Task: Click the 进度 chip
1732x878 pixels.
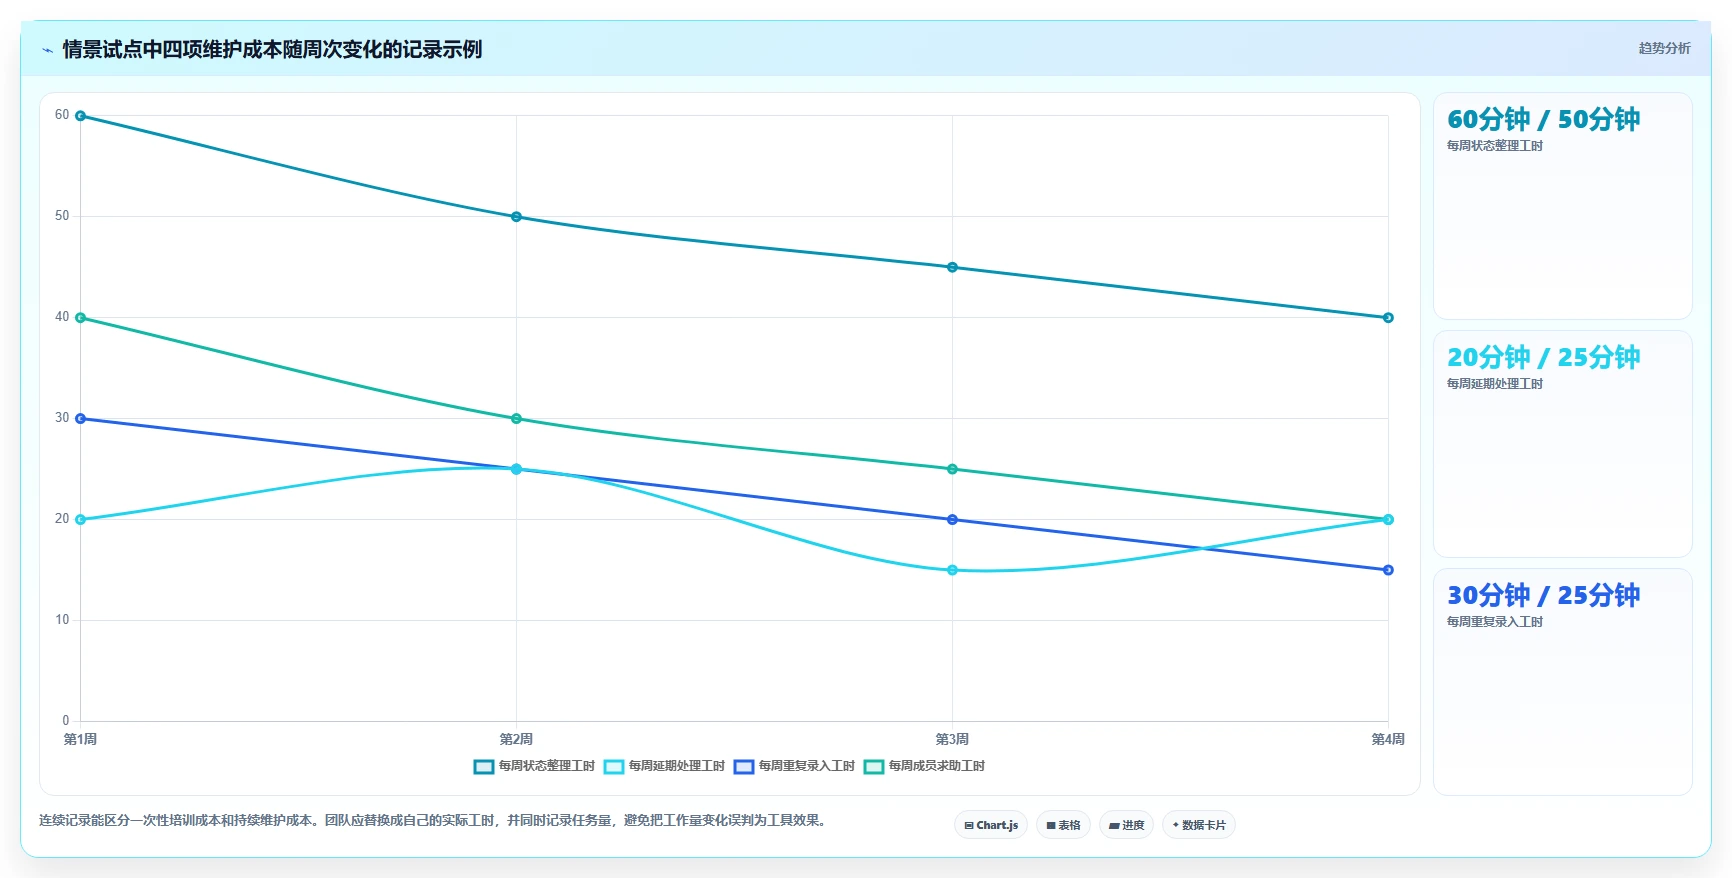Action: point(1126,825)
